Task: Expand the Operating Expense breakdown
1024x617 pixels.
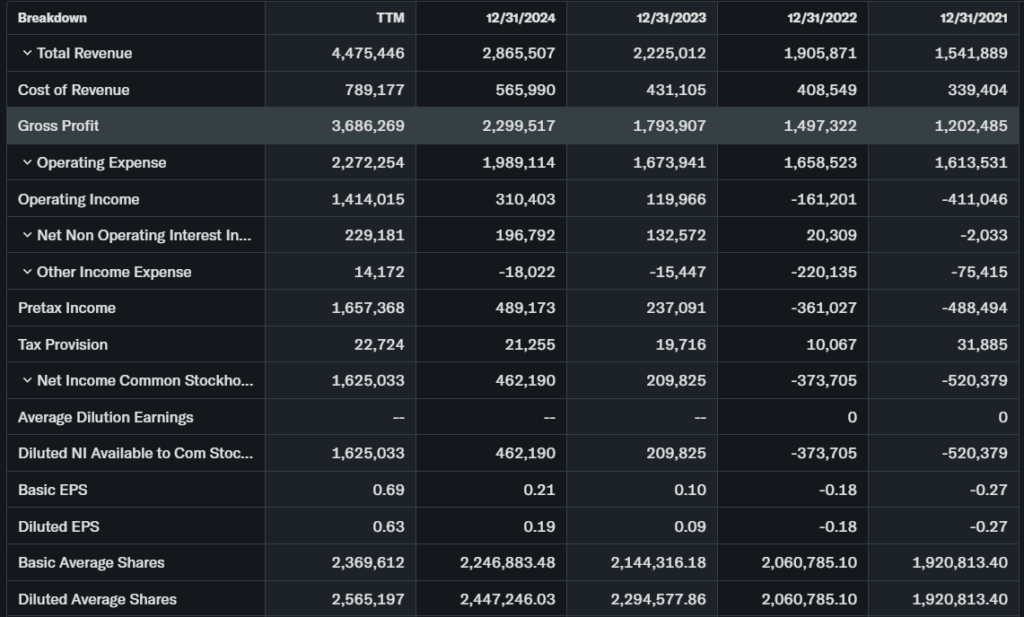Action: pyautogui.click(x=27, y=162)
